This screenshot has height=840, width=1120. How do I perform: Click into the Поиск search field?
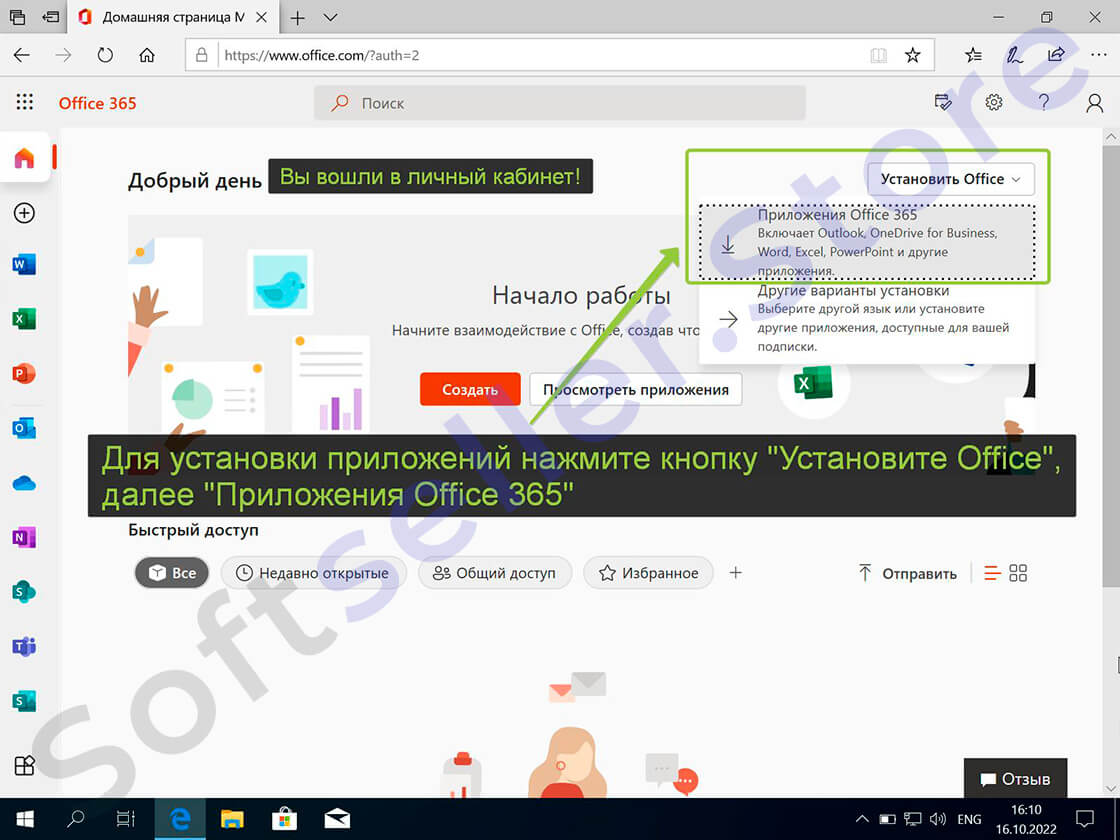pyautogui.click(x=560, y=103)
